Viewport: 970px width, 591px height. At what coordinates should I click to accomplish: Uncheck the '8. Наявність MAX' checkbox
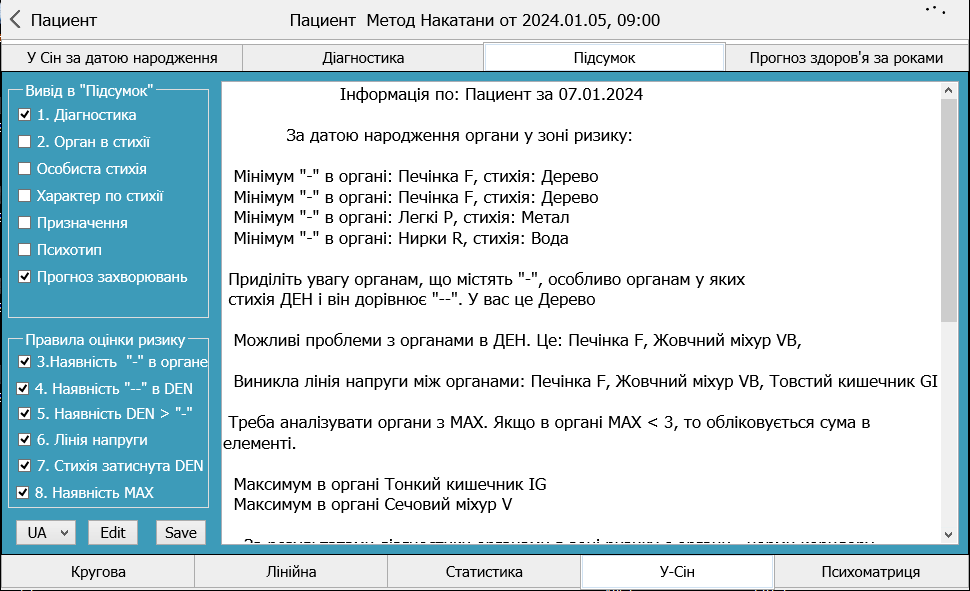(x=24, y=492)
